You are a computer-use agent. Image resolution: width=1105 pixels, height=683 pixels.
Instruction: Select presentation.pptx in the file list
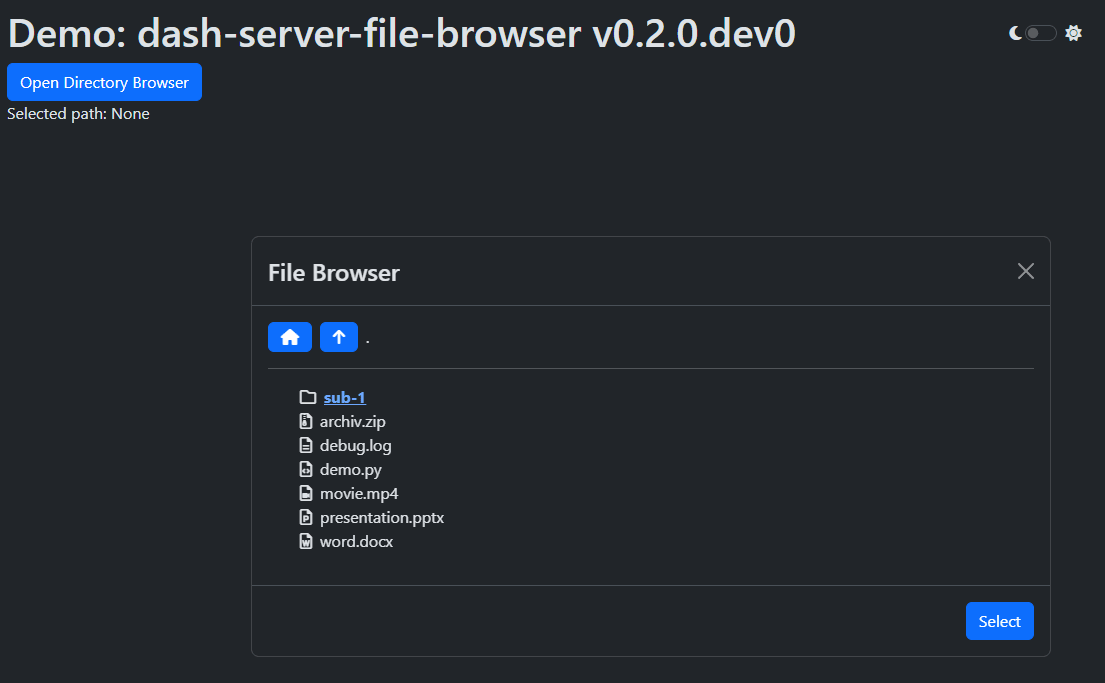point(382,516)
